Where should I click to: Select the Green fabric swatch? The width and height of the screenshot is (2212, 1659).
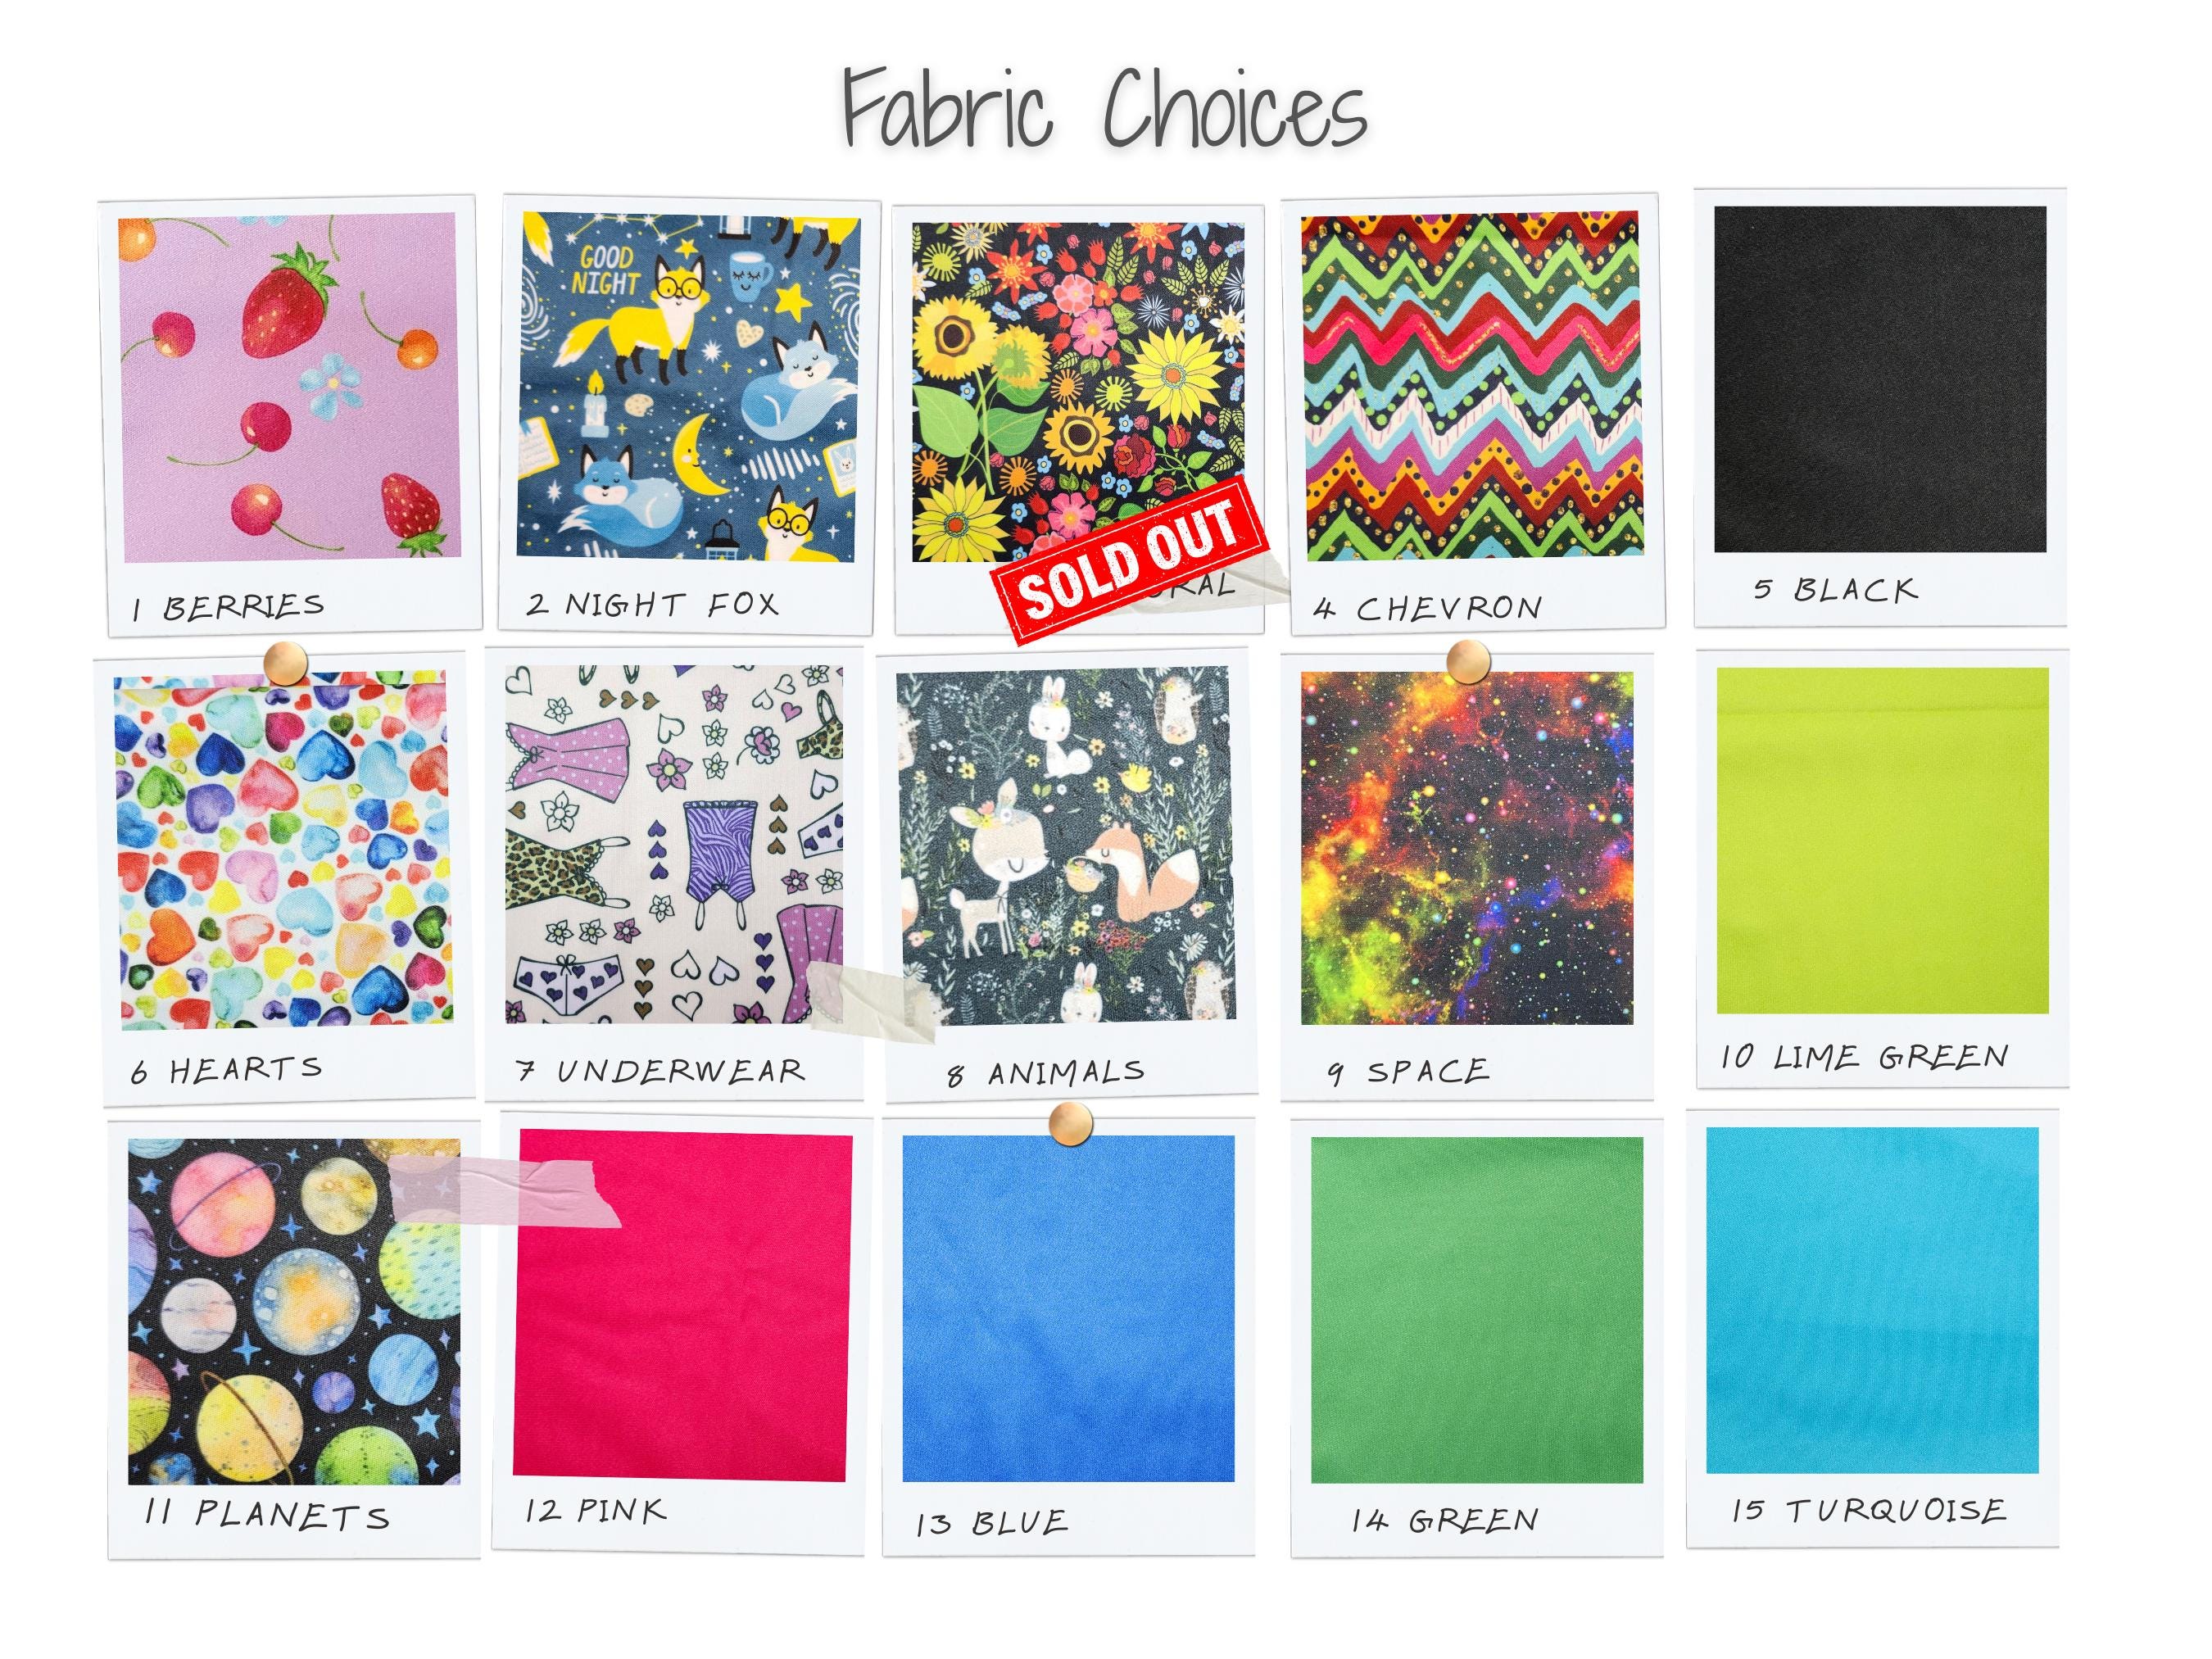tap(1476, 1310)
